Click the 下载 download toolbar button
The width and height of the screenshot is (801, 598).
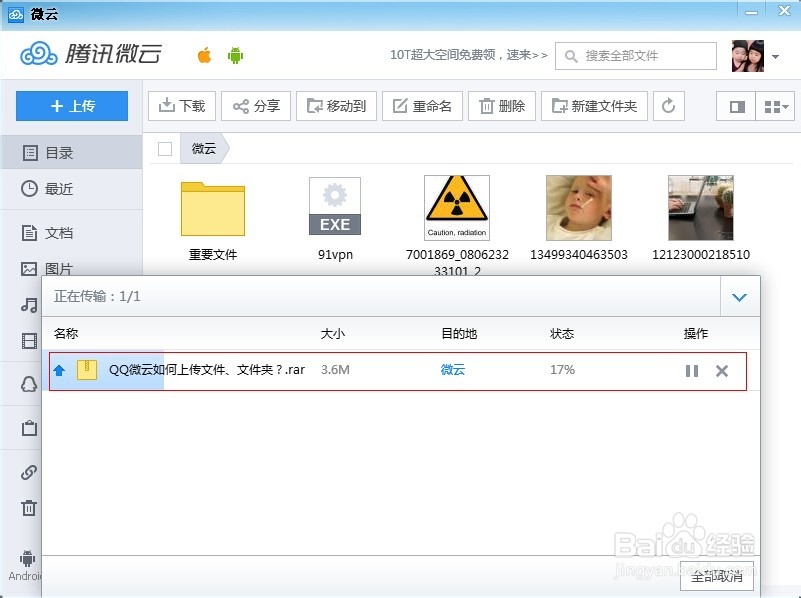tap(182, 106)
